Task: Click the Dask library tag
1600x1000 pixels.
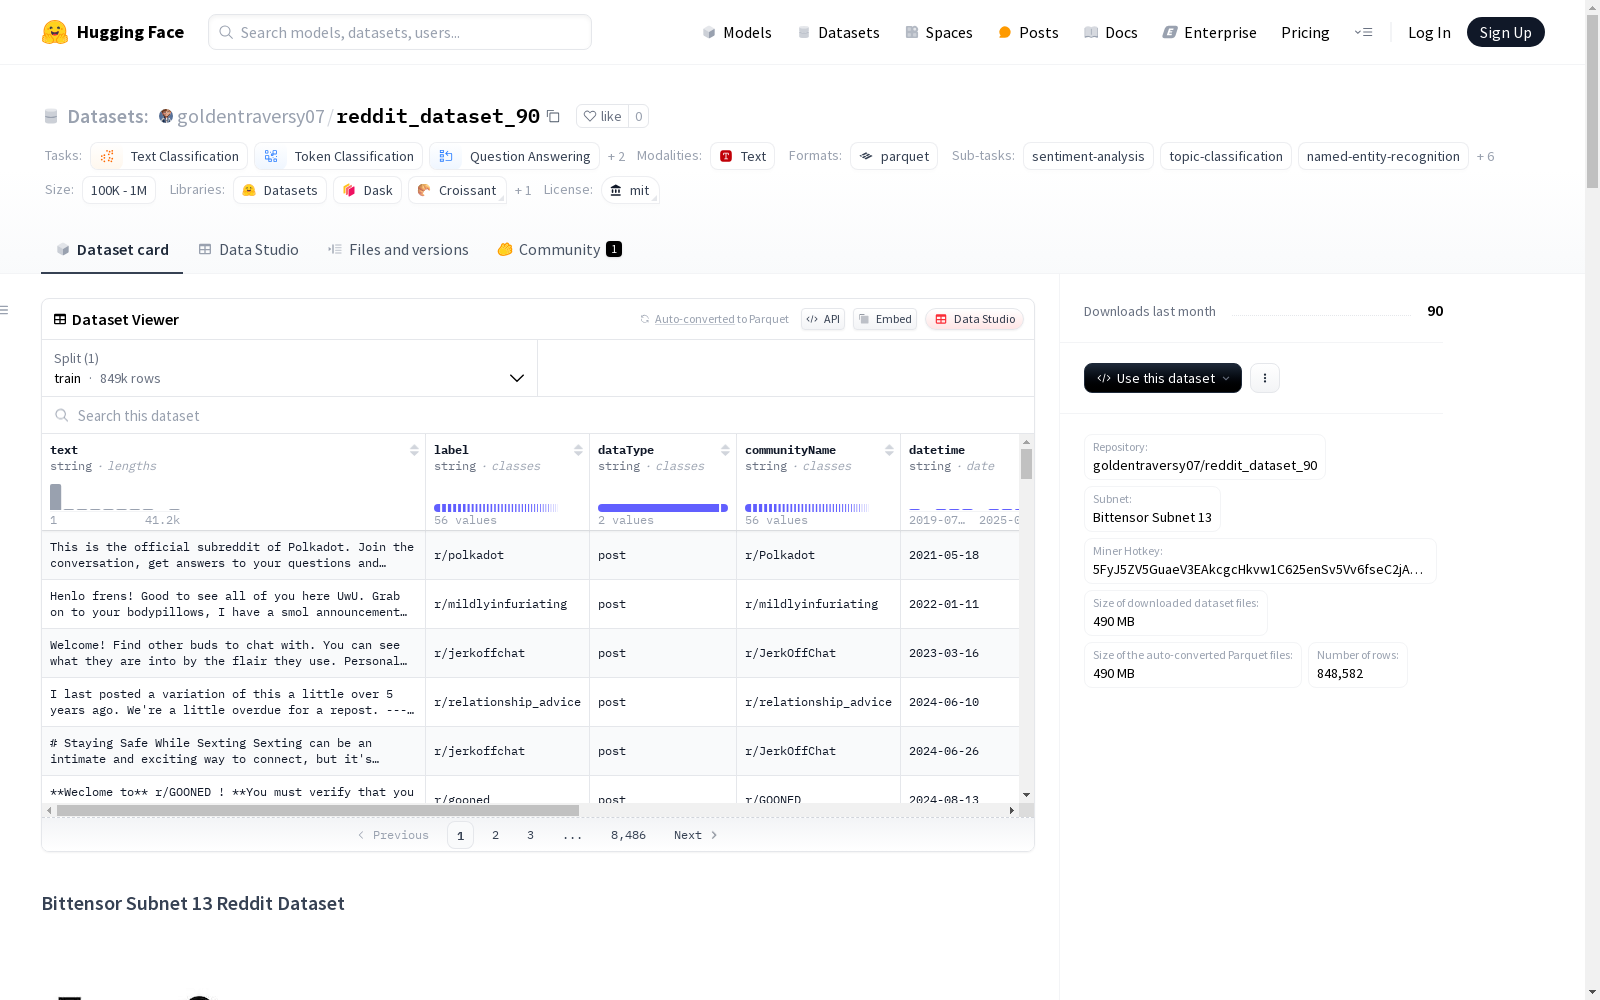Action: pos(367,190)
